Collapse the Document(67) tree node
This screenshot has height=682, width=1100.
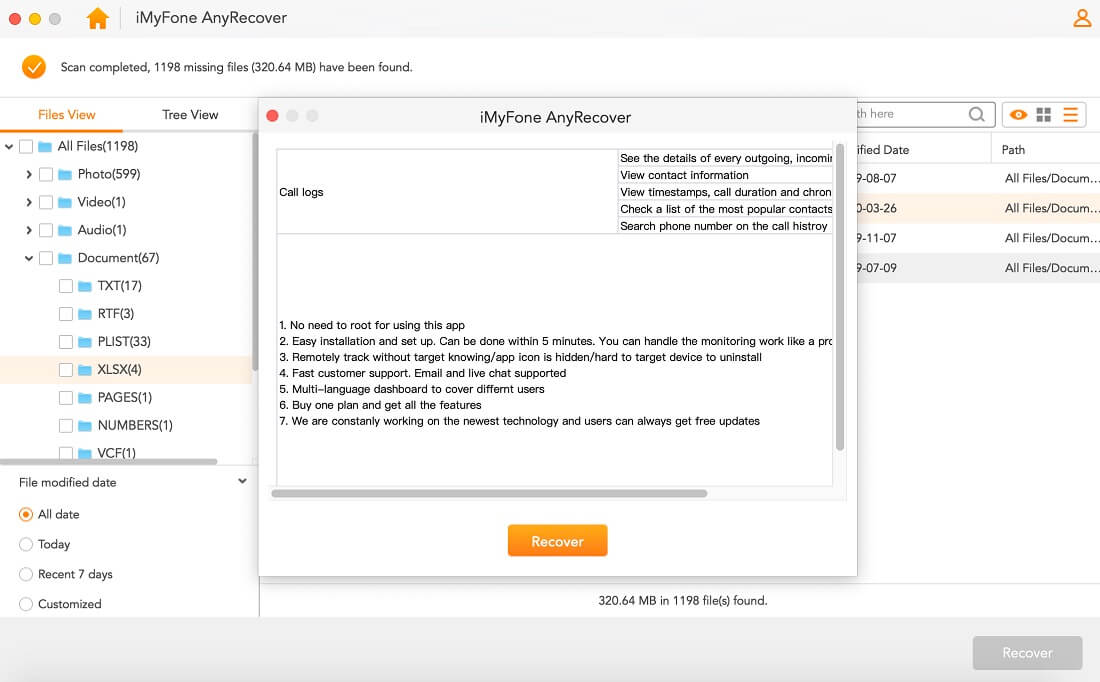27,257
